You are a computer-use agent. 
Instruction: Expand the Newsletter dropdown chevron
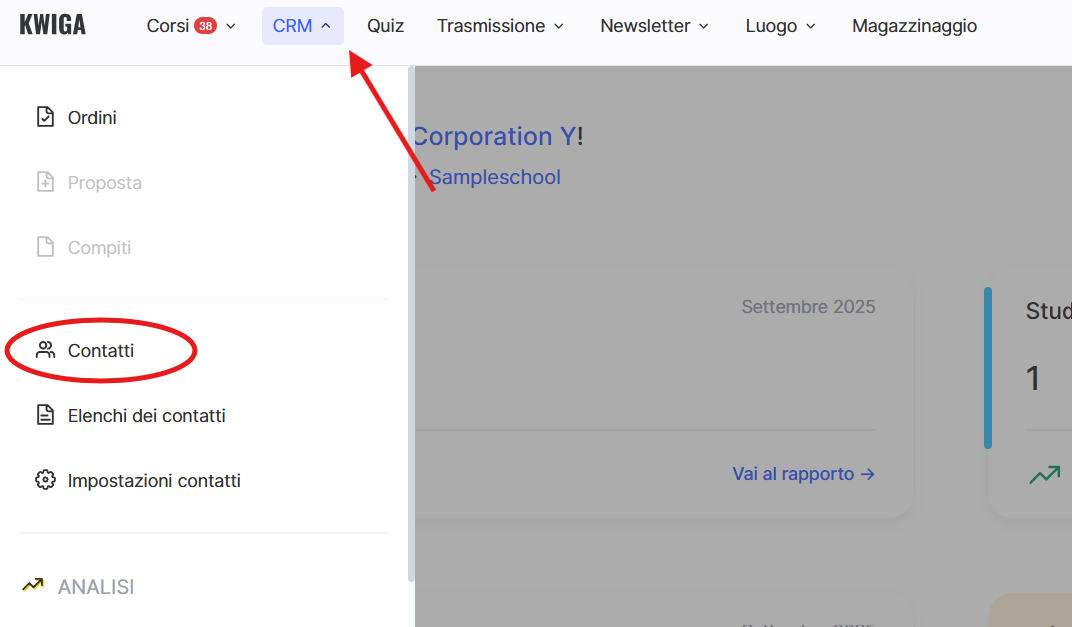pyautogui.click(x=704, y=26)
